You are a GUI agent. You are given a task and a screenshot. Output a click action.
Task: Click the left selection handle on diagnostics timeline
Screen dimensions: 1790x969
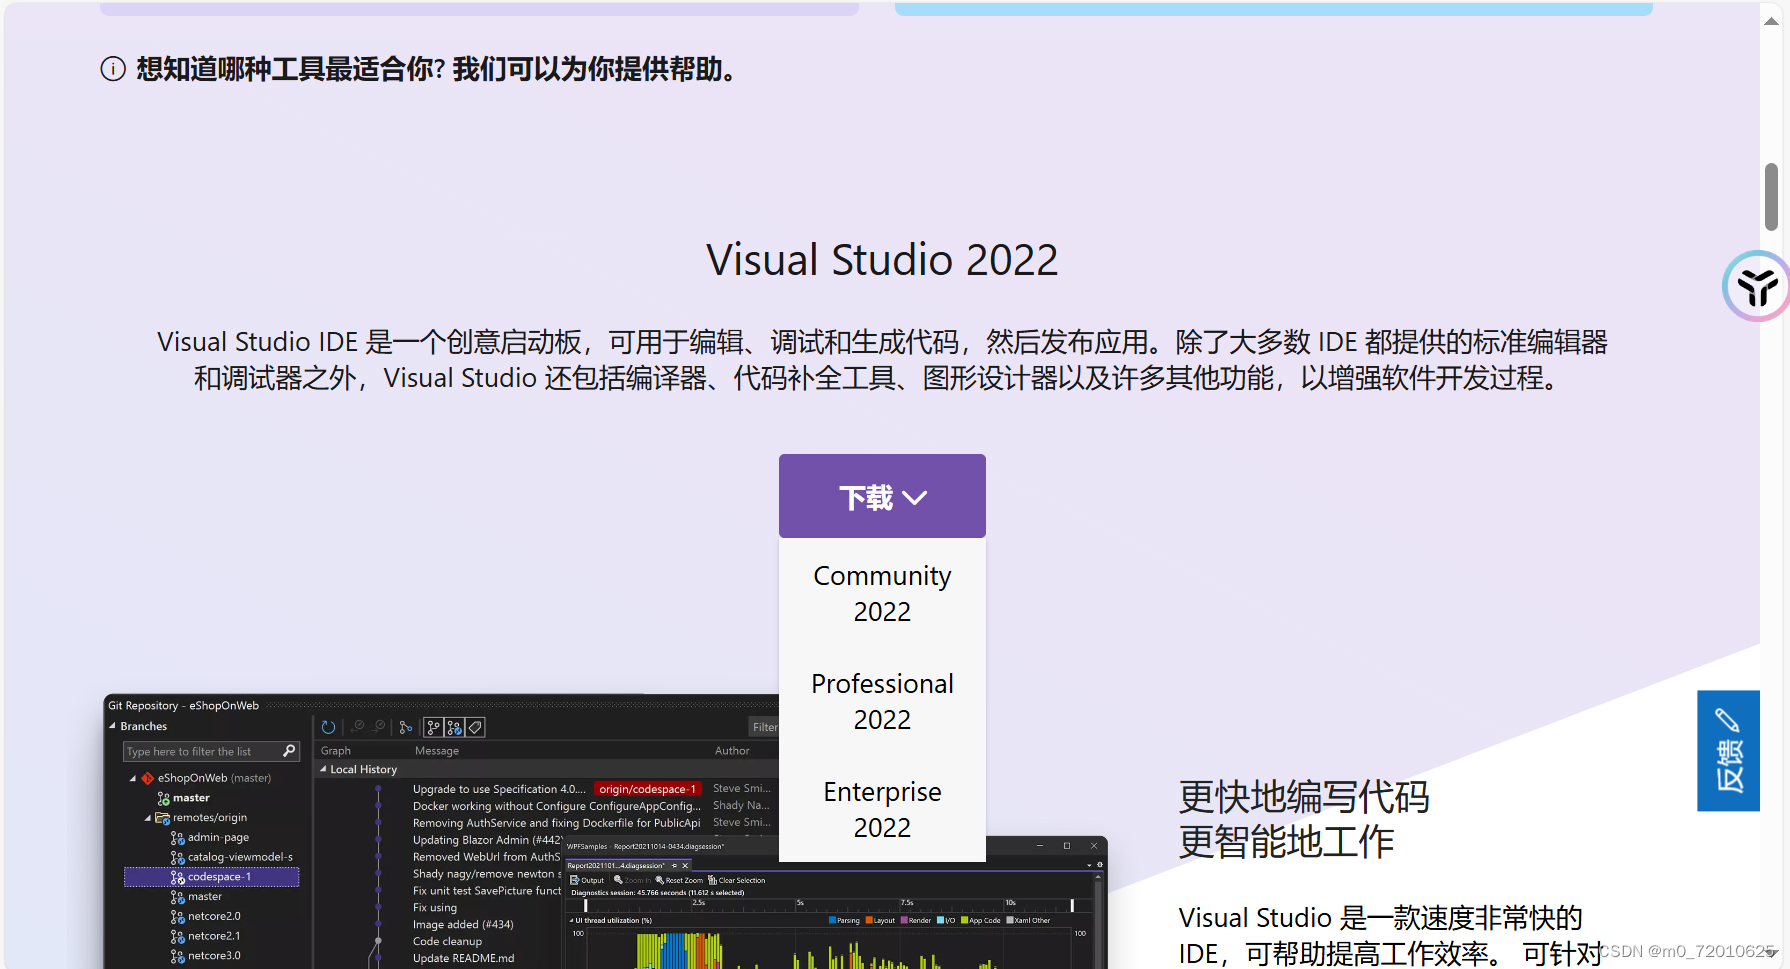(586, 905)
